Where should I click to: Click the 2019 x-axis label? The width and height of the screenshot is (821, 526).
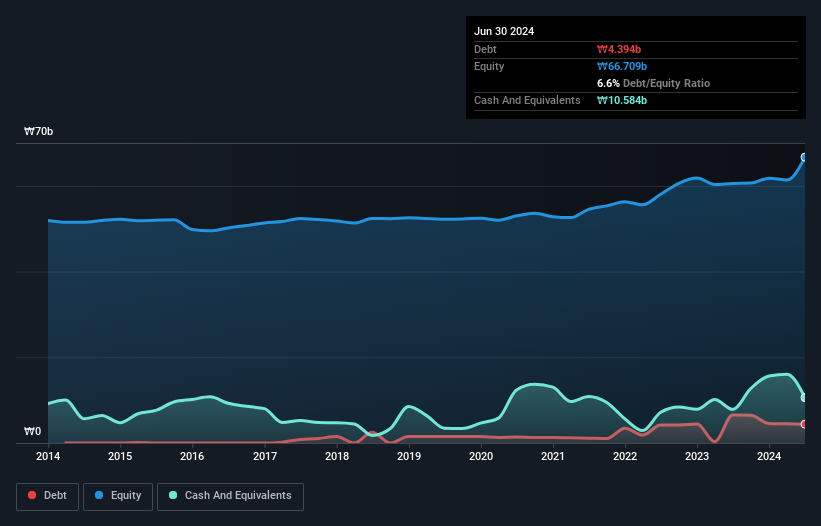pyautogui.click(x=409, y=456)
